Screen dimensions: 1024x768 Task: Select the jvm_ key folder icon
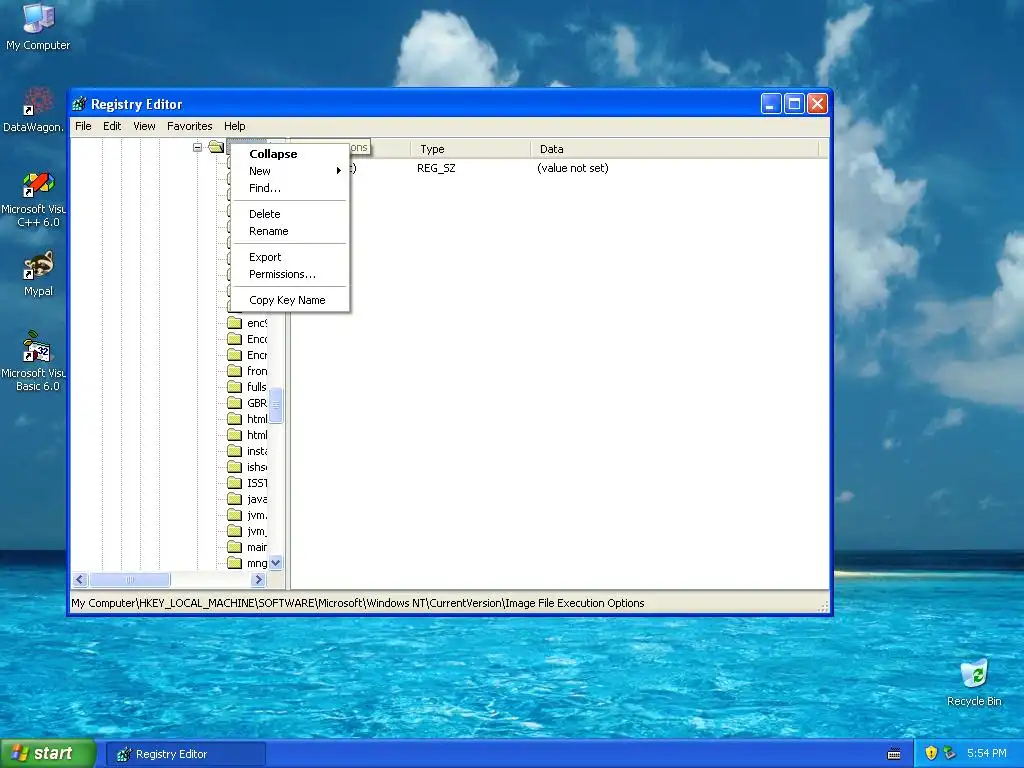234,531
